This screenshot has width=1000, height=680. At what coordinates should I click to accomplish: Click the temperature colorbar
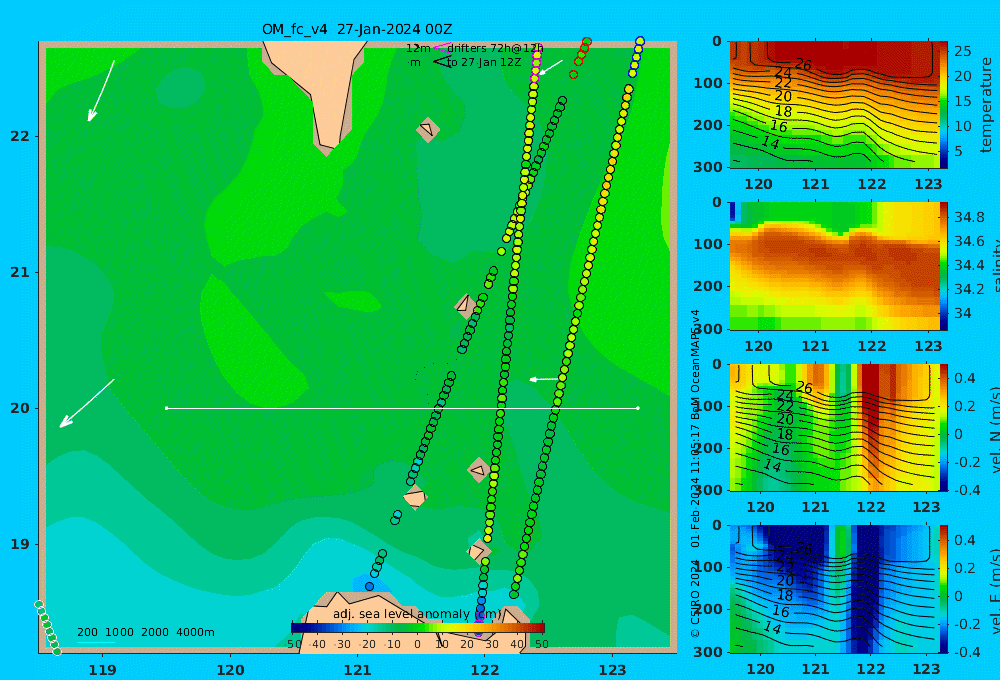pyautogui.click(x=943, y=105)
